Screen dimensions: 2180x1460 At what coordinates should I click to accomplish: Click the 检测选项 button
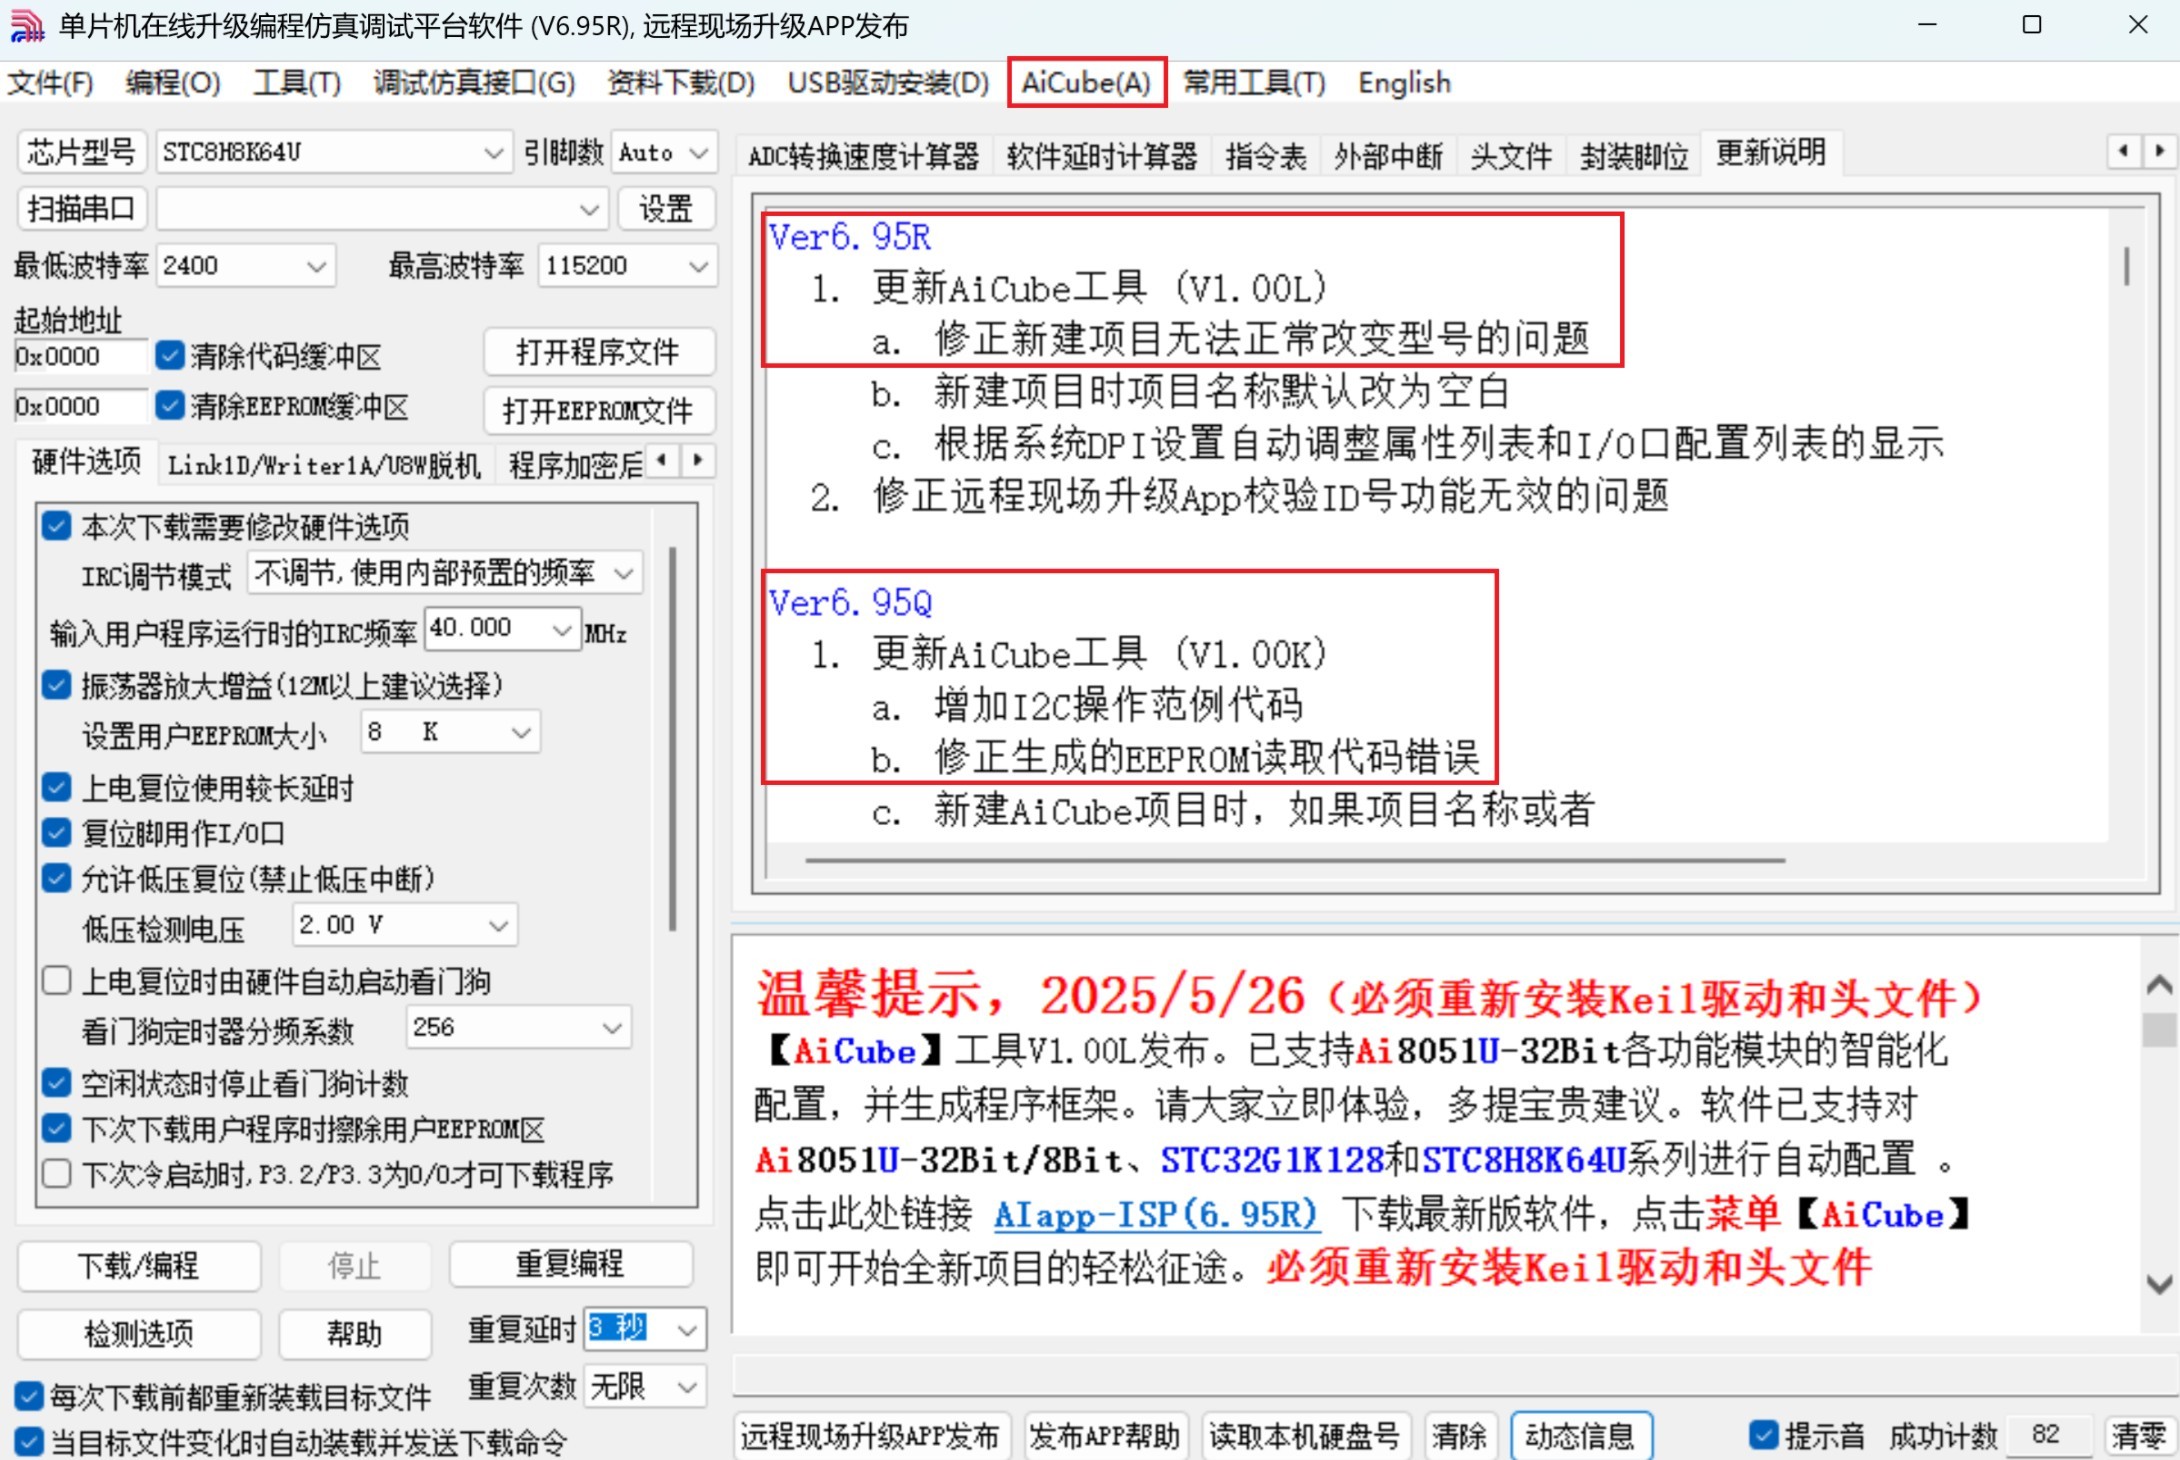click(x=139, y=1334)
